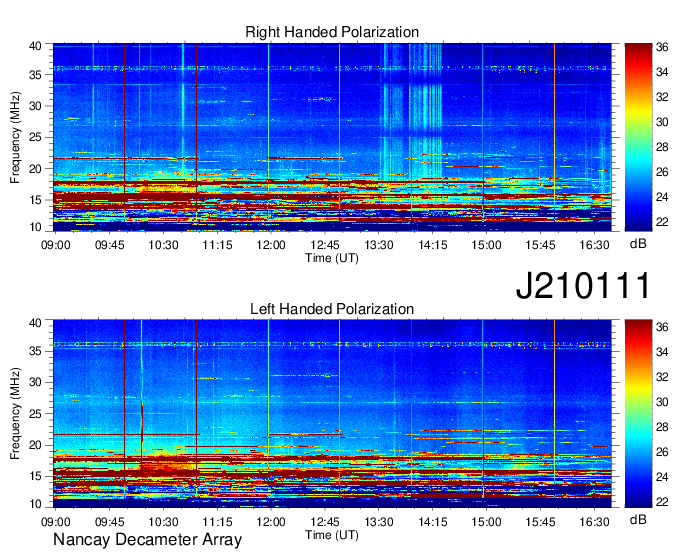Screen dimensions: 680x552
Task: Click "35" frequency tick on Left Handed plot
Action: pos(35,351)
